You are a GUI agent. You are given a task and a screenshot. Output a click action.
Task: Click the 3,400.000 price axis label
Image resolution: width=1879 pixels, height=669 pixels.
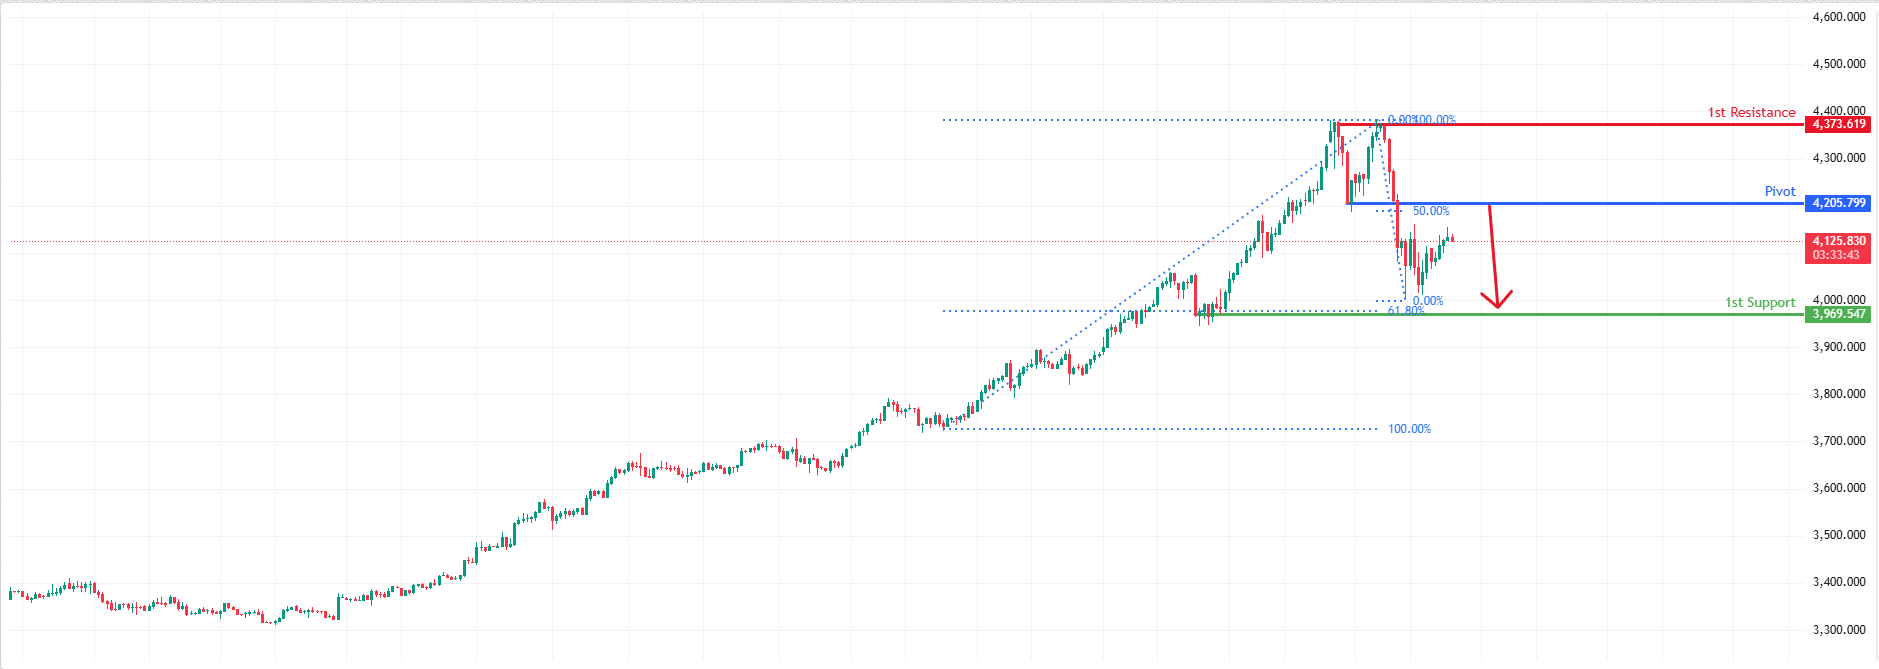coord(1838,582)
